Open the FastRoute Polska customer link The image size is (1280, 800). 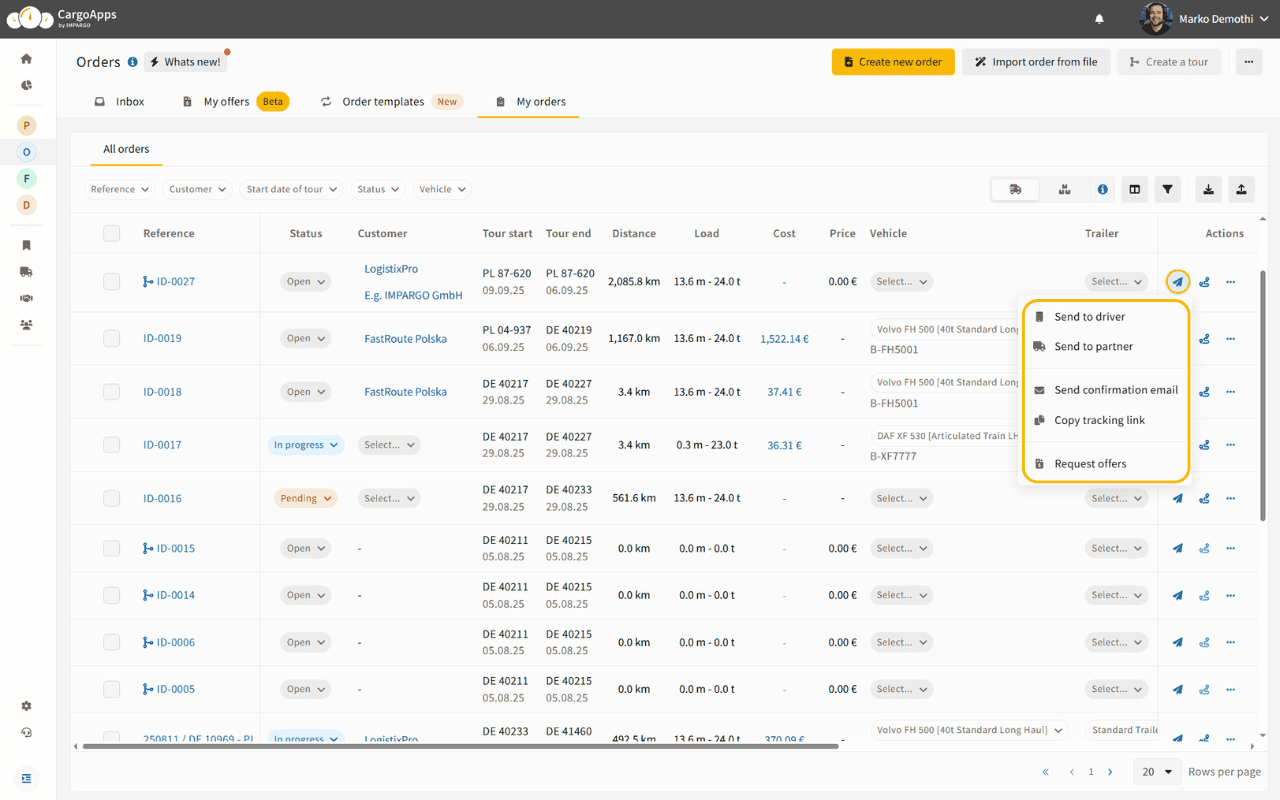(x=405, y=338)
